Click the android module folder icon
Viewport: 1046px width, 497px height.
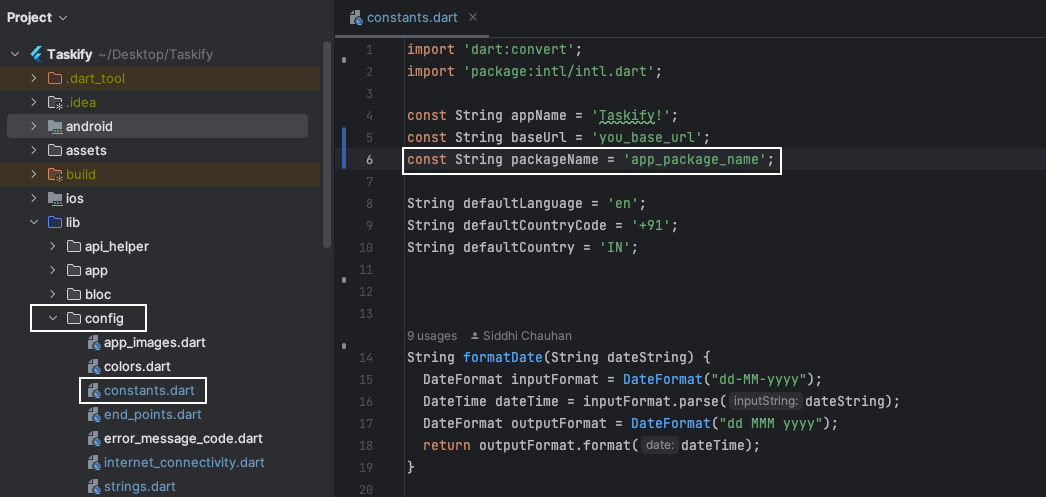[x=55, y=126]
